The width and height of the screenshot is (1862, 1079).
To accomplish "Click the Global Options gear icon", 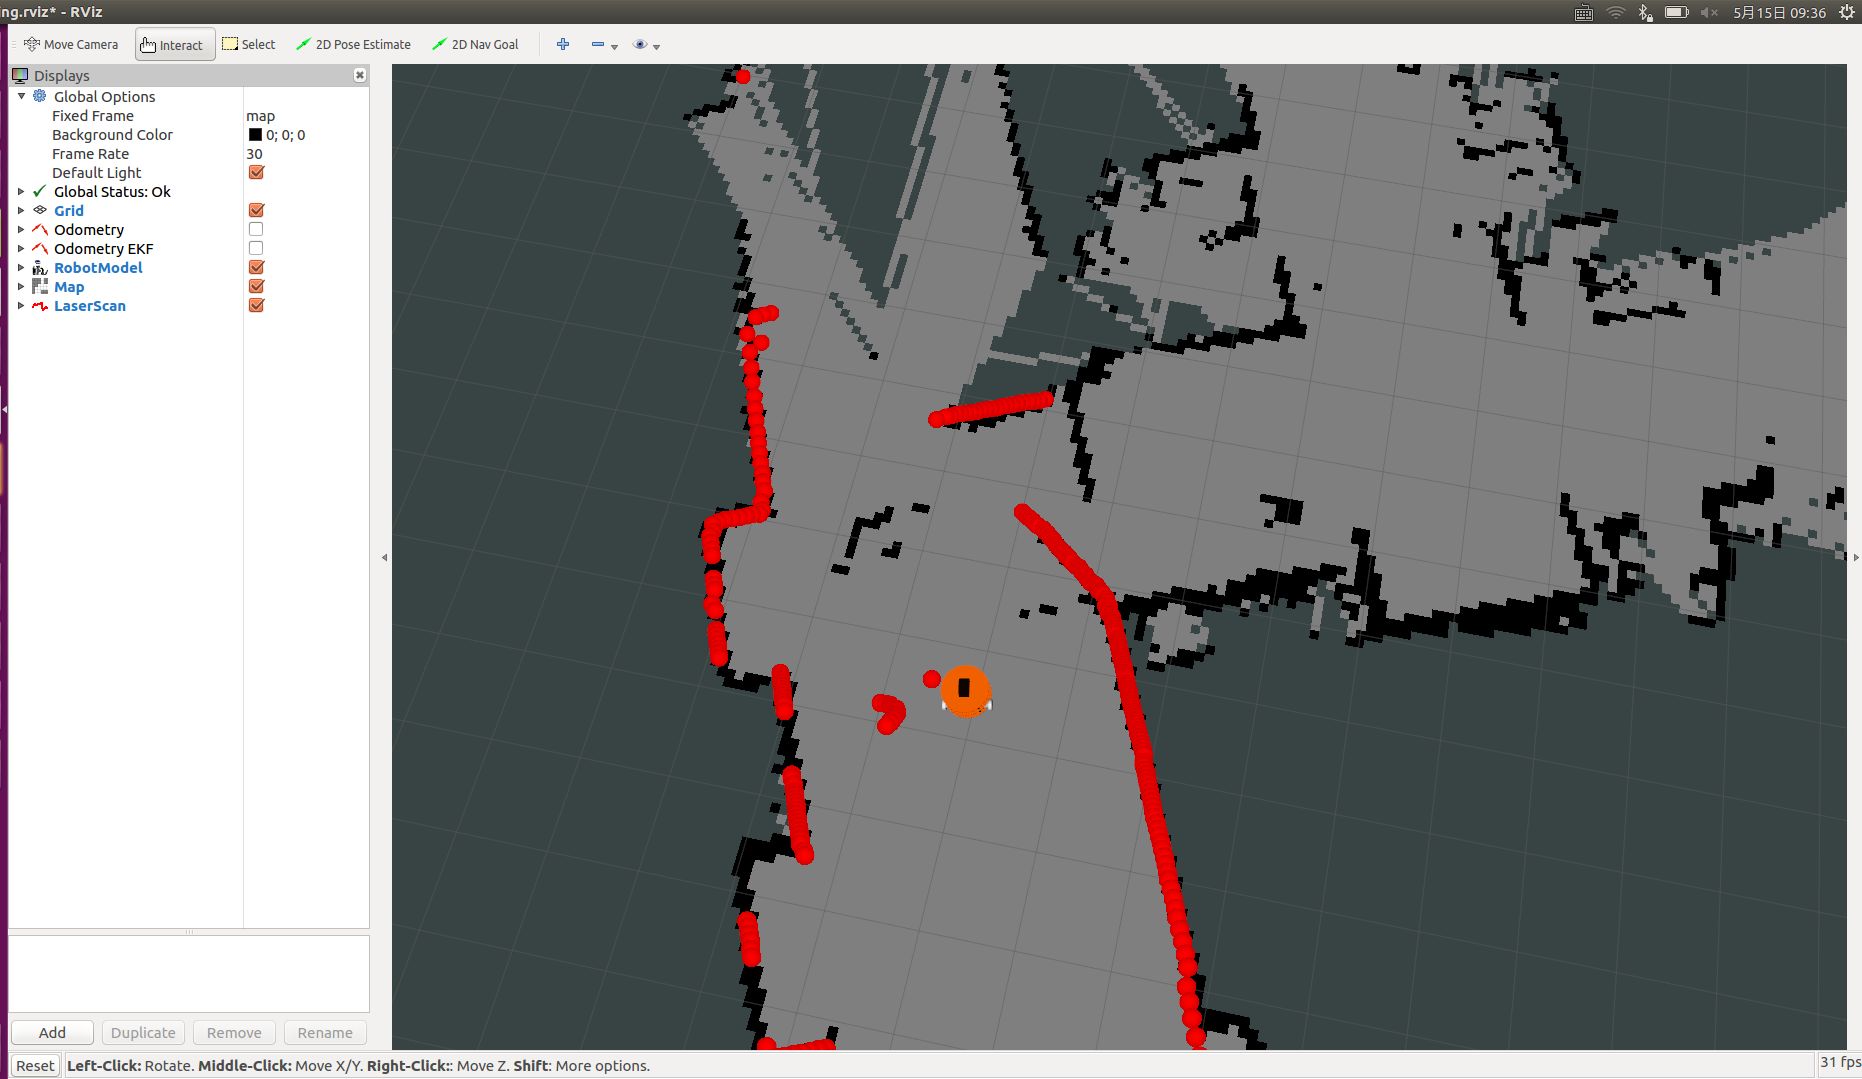I will pyautogui.click(x=40, y=96).
